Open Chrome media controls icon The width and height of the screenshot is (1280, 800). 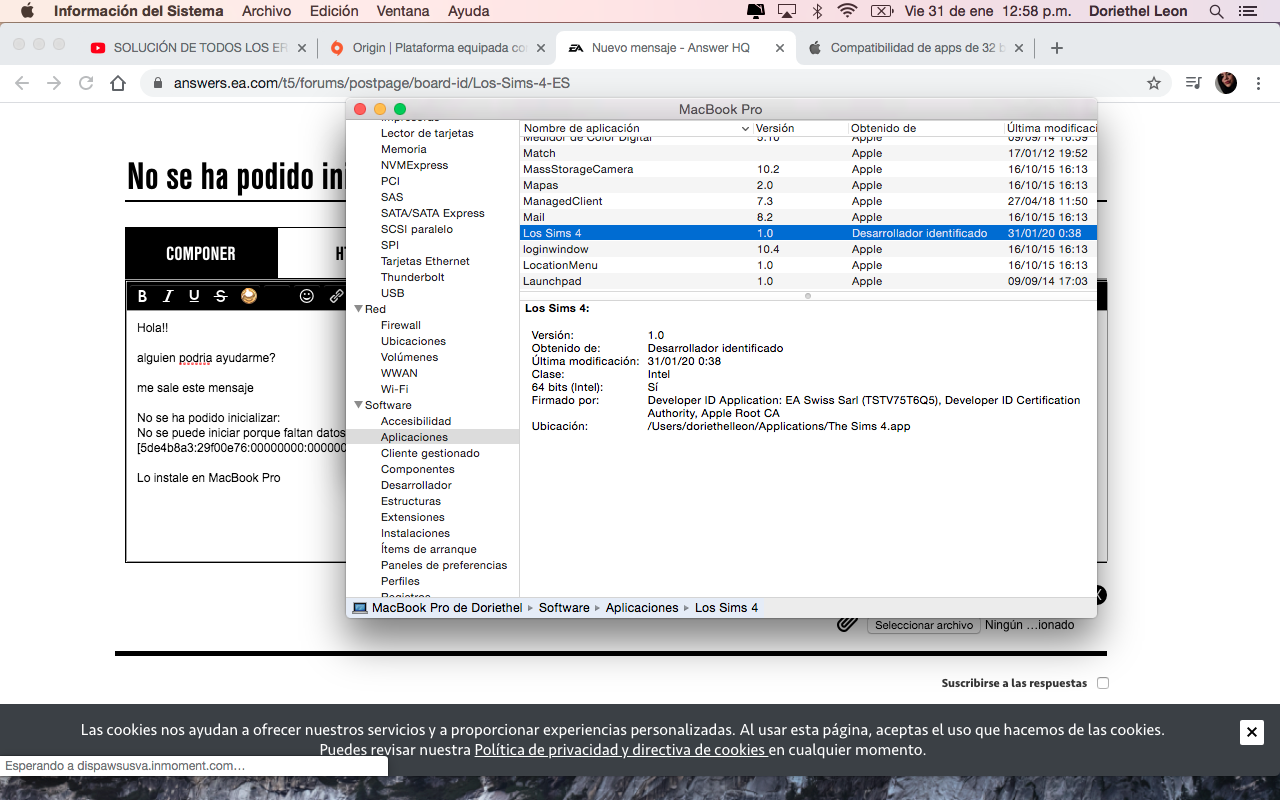(x=1193, y=83)
